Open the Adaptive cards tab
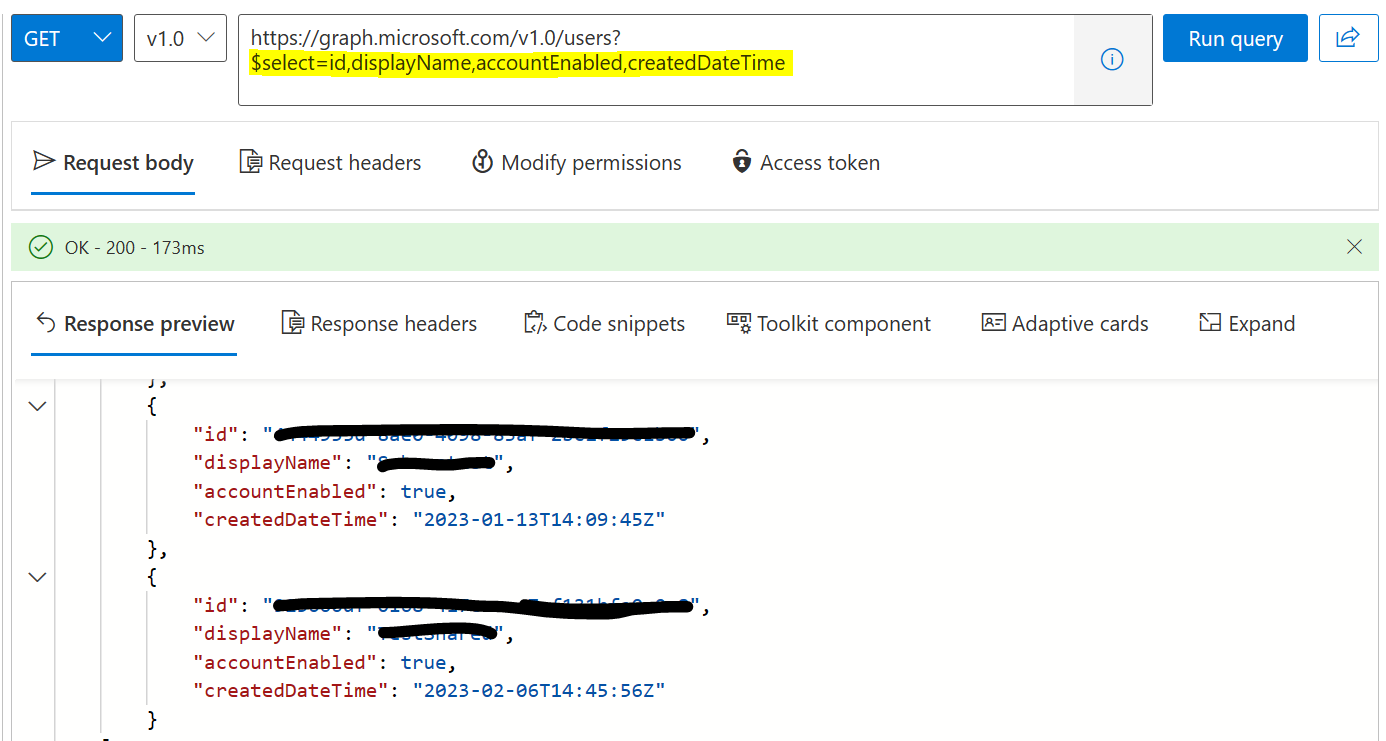Image resolution: width=1386 pixels, height=741 pixels. 1065,324
